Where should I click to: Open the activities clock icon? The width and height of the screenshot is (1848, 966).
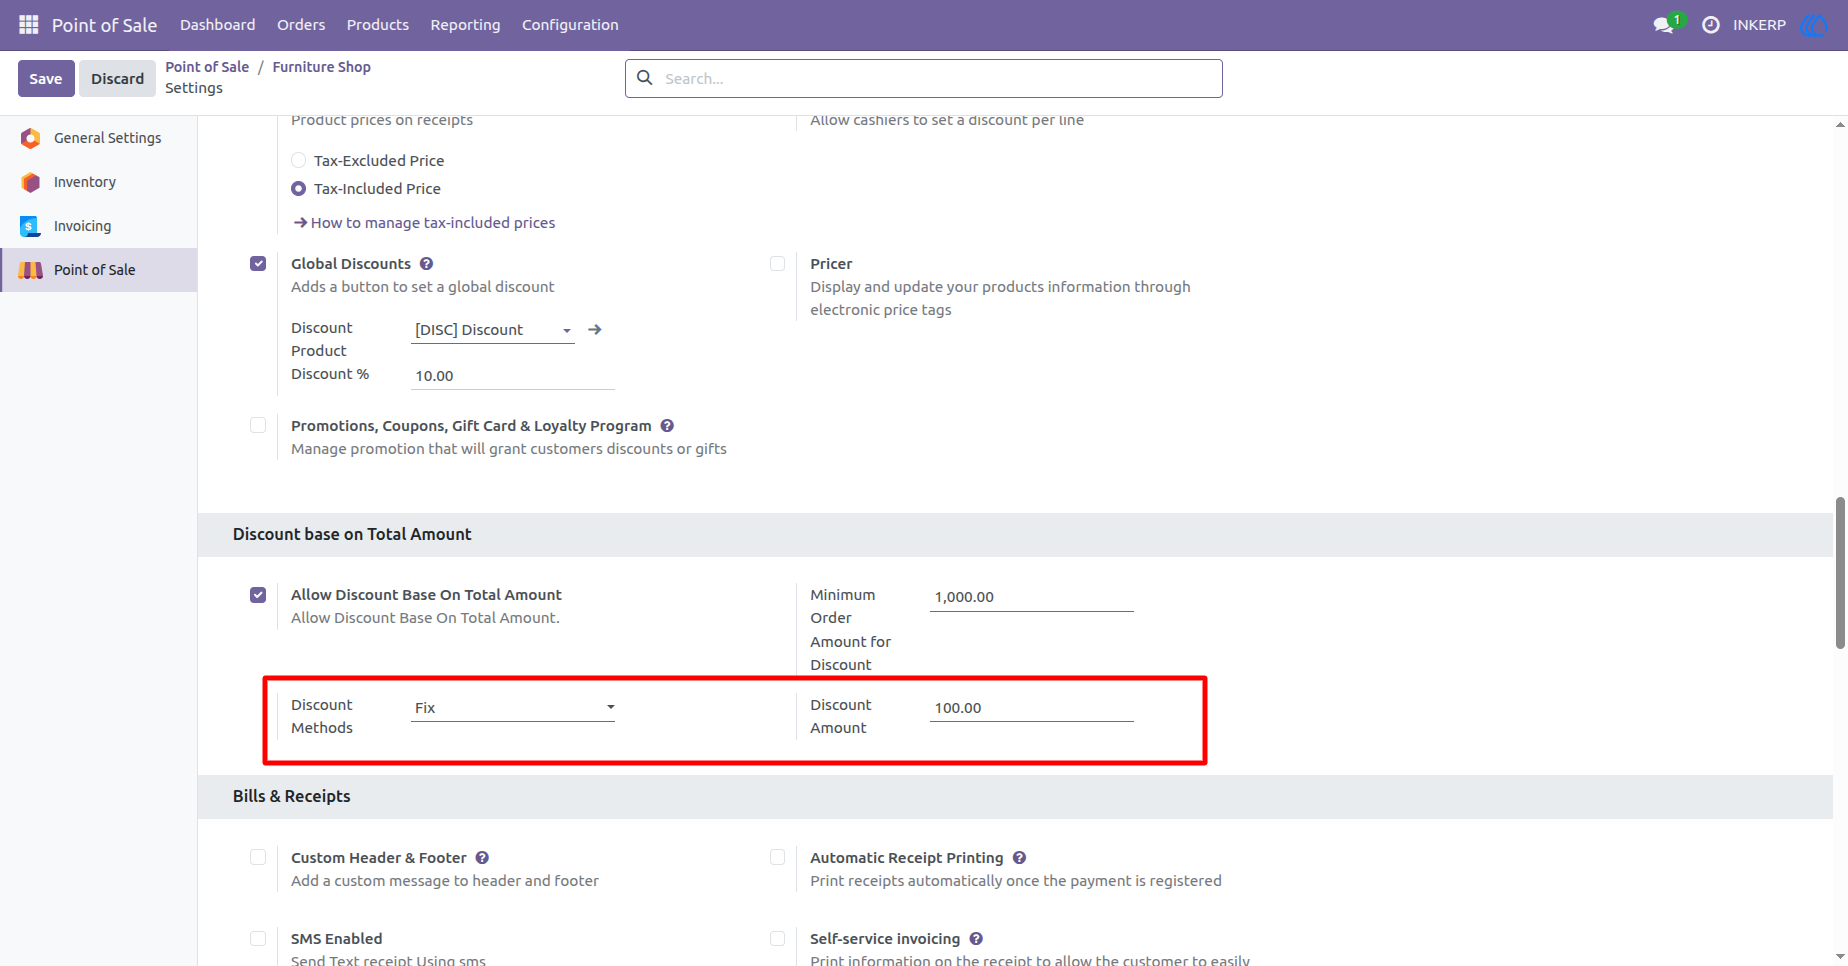1711,25
